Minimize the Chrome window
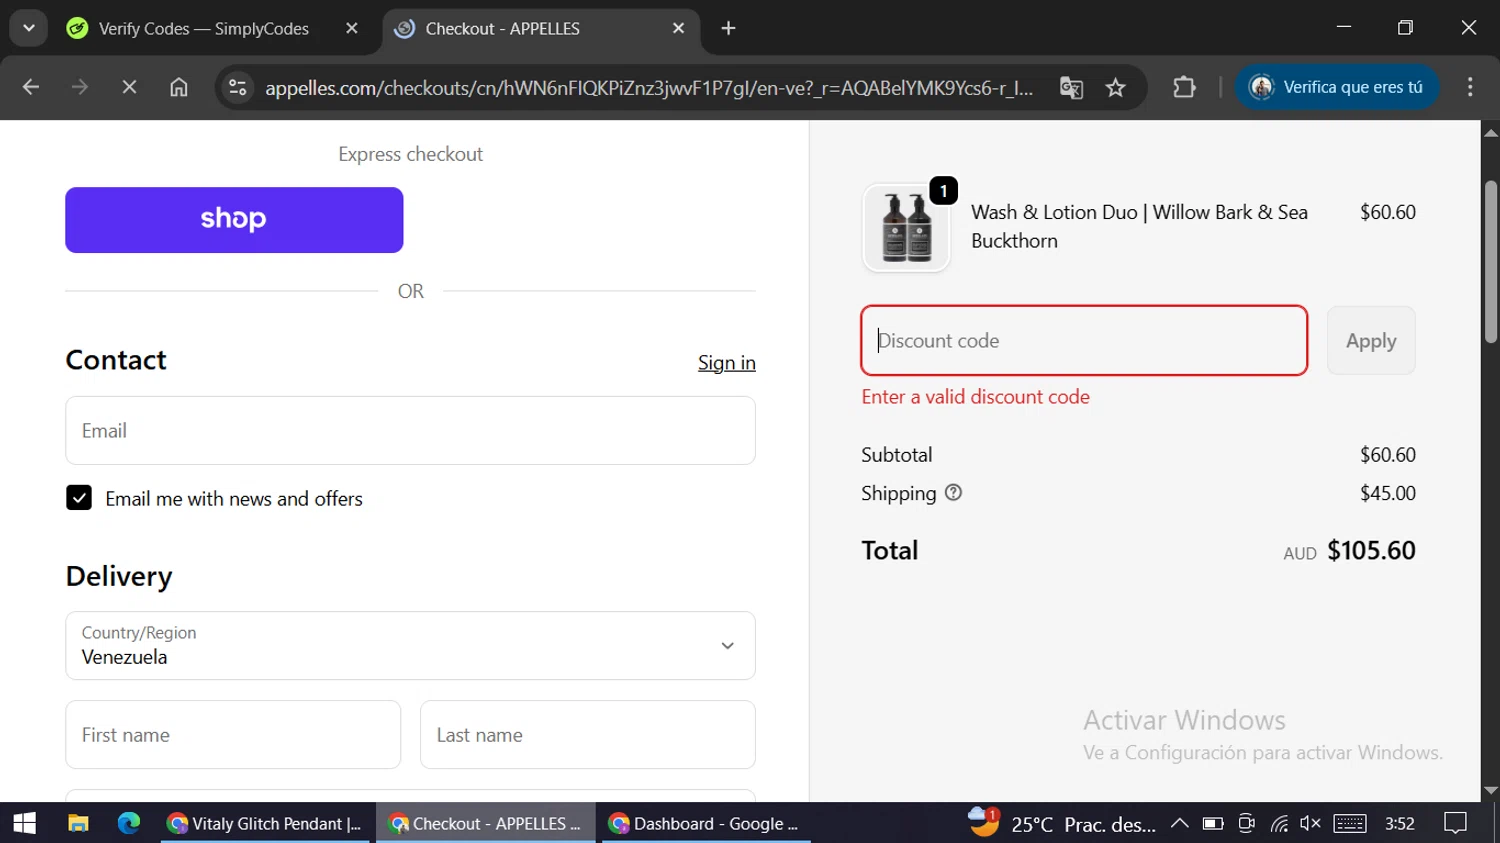Screen dimensions: 1500x843 [x=1343, y=28]
